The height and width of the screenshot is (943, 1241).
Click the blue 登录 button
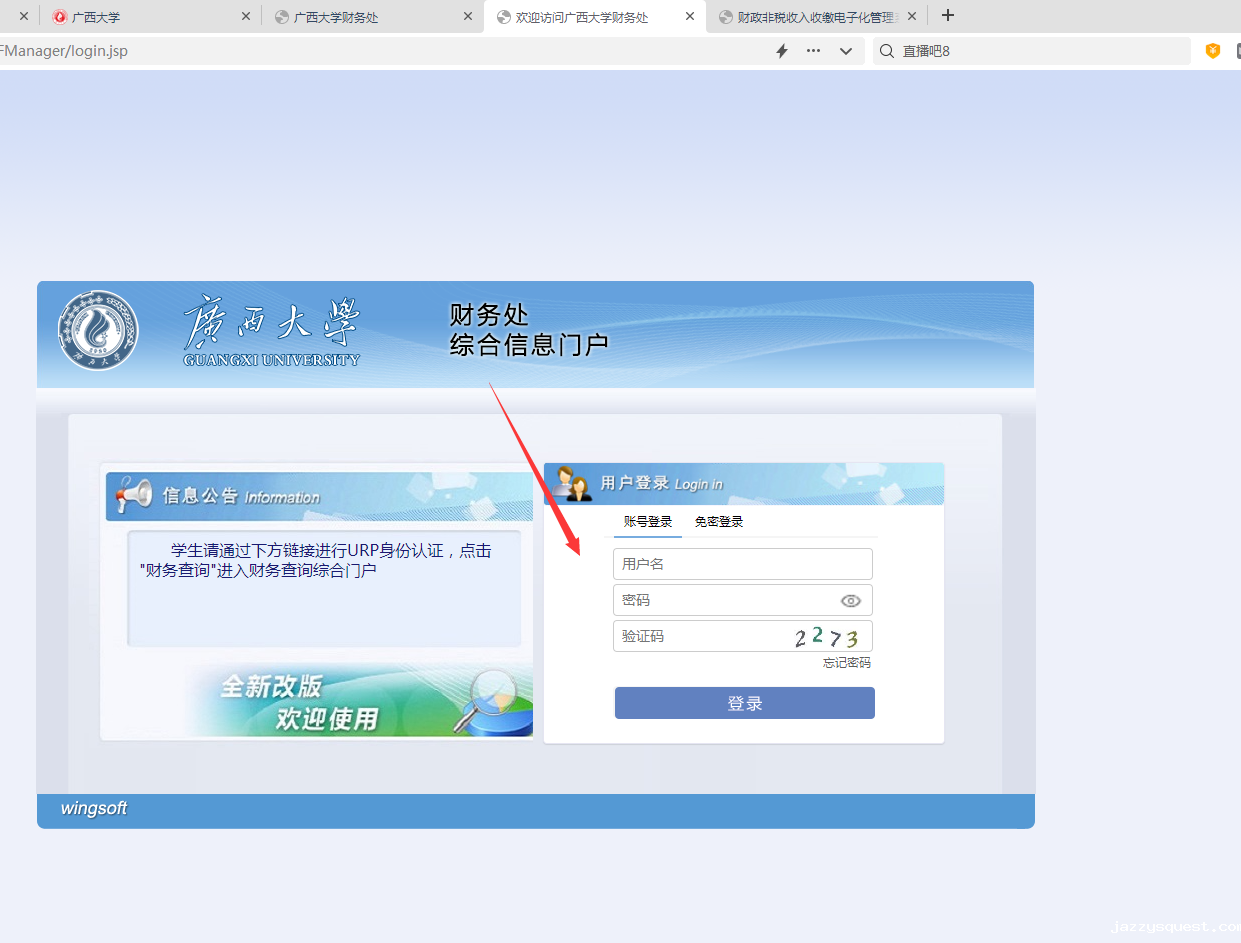pos(744,703)
